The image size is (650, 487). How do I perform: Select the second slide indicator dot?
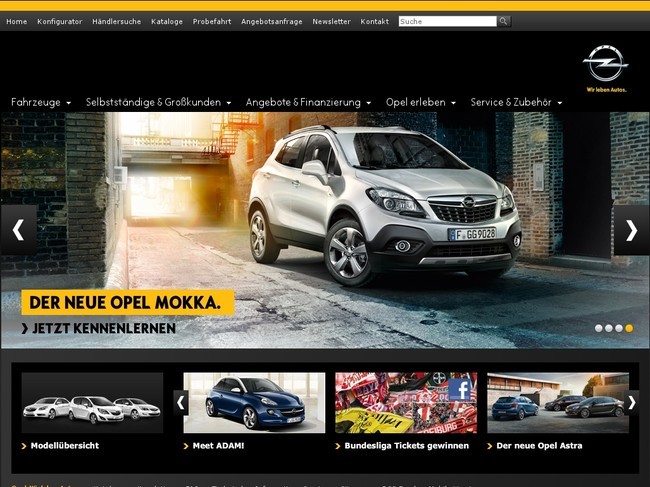[x=609, y=328]
